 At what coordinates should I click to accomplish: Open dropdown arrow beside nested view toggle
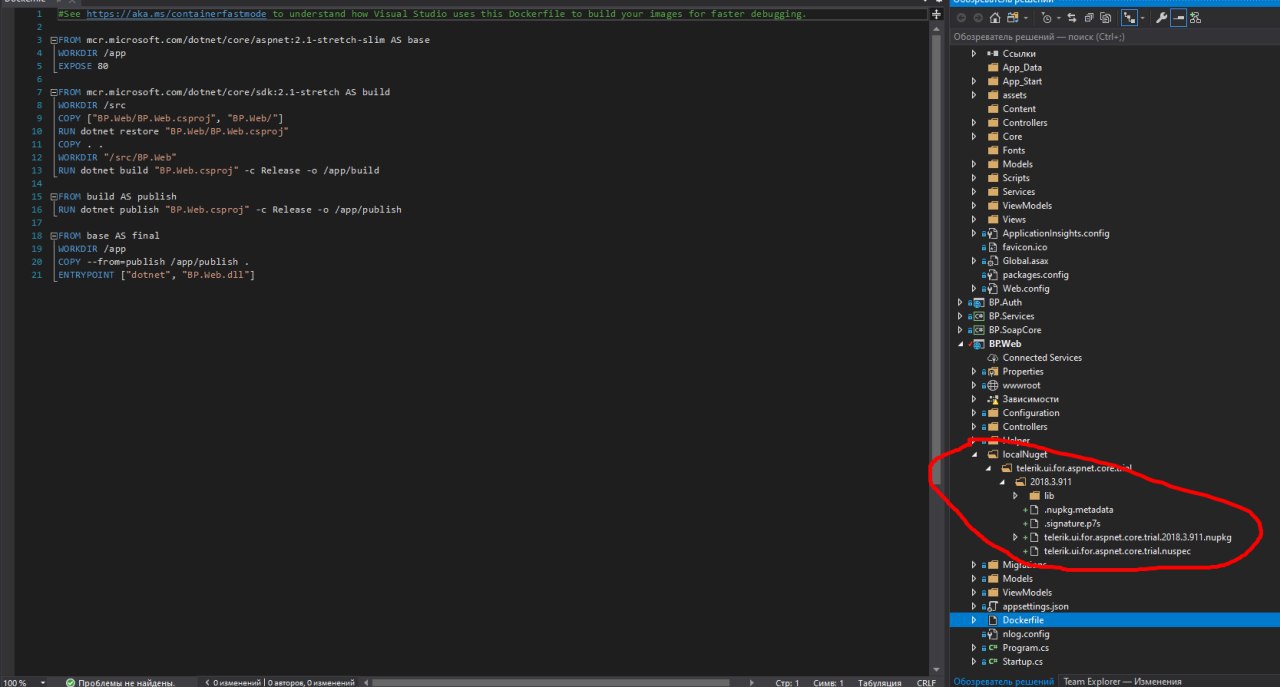pyautogui.click(x=1142, y=18)
